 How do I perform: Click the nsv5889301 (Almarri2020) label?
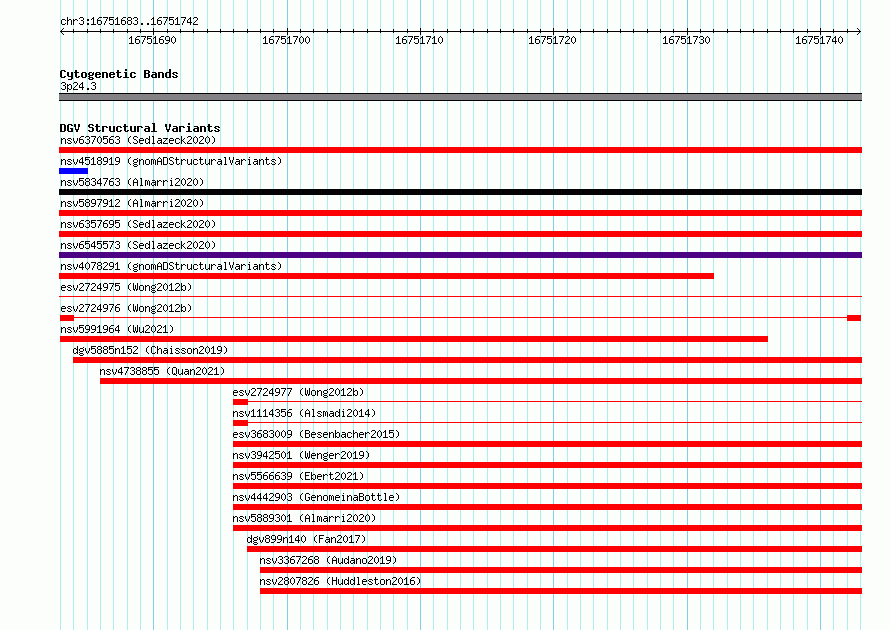click(x=304, y=518)
